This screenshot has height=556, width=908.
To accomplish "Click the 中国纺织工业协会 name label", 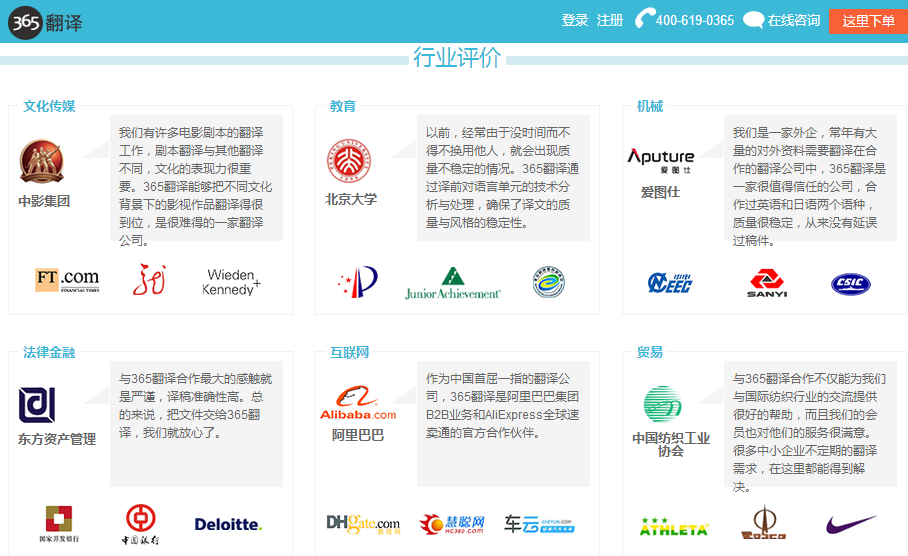I will tap(671, 444).
